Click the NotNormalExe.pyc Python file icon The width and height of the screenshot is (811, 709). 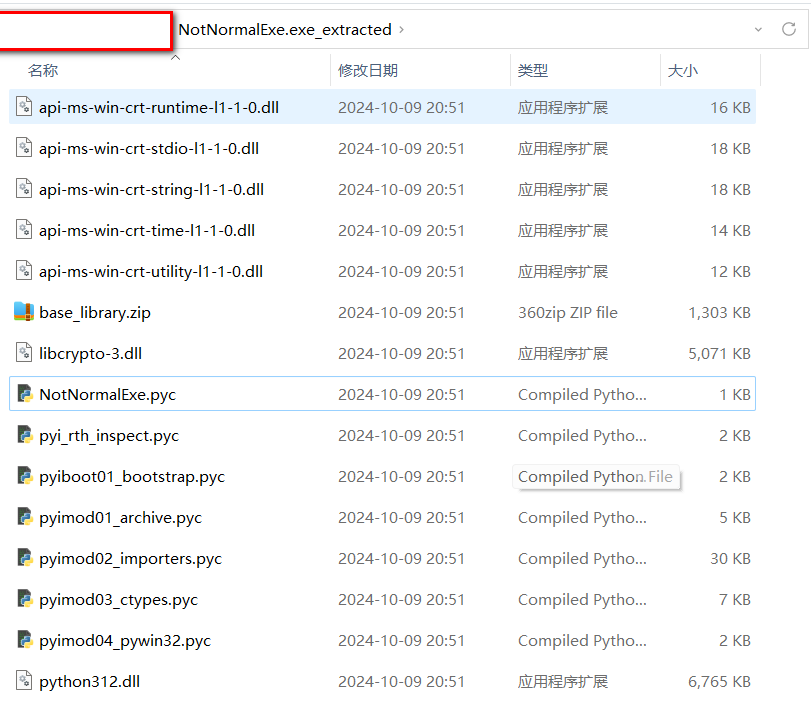[25, 394]
